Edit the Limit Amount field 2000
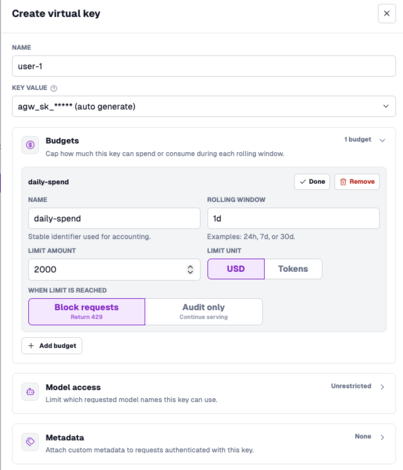The width and height of the screenshot is (403, 470). (114, 269)
